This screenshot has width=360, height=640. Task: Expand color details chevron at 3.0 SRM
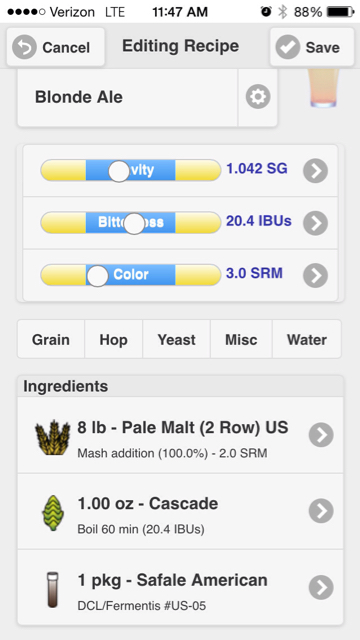[316, 276]
